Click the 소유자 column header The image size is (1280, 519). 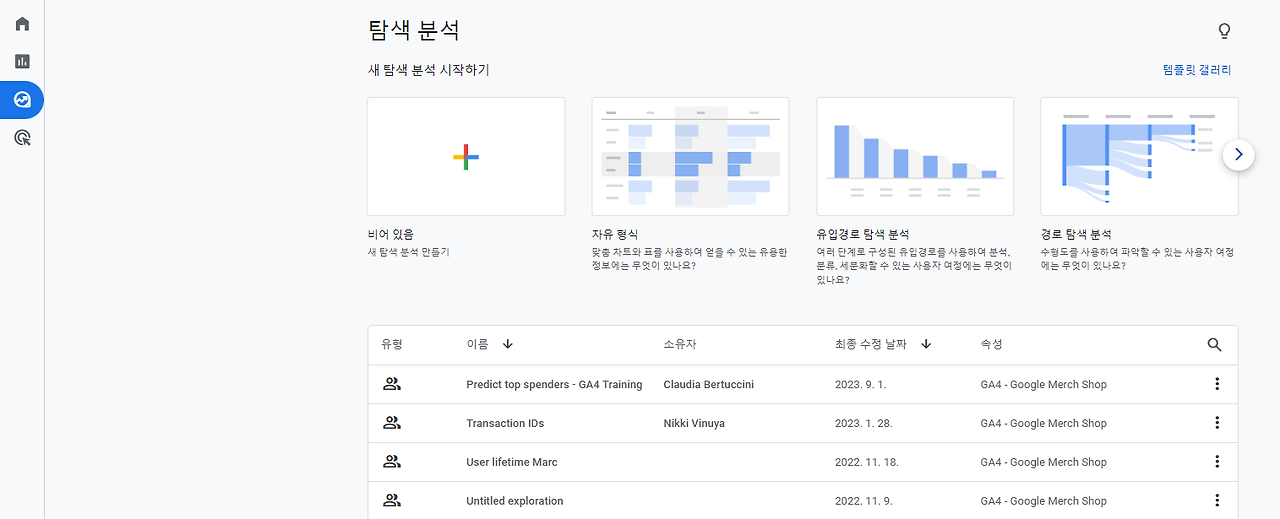(x=680, y=344)
